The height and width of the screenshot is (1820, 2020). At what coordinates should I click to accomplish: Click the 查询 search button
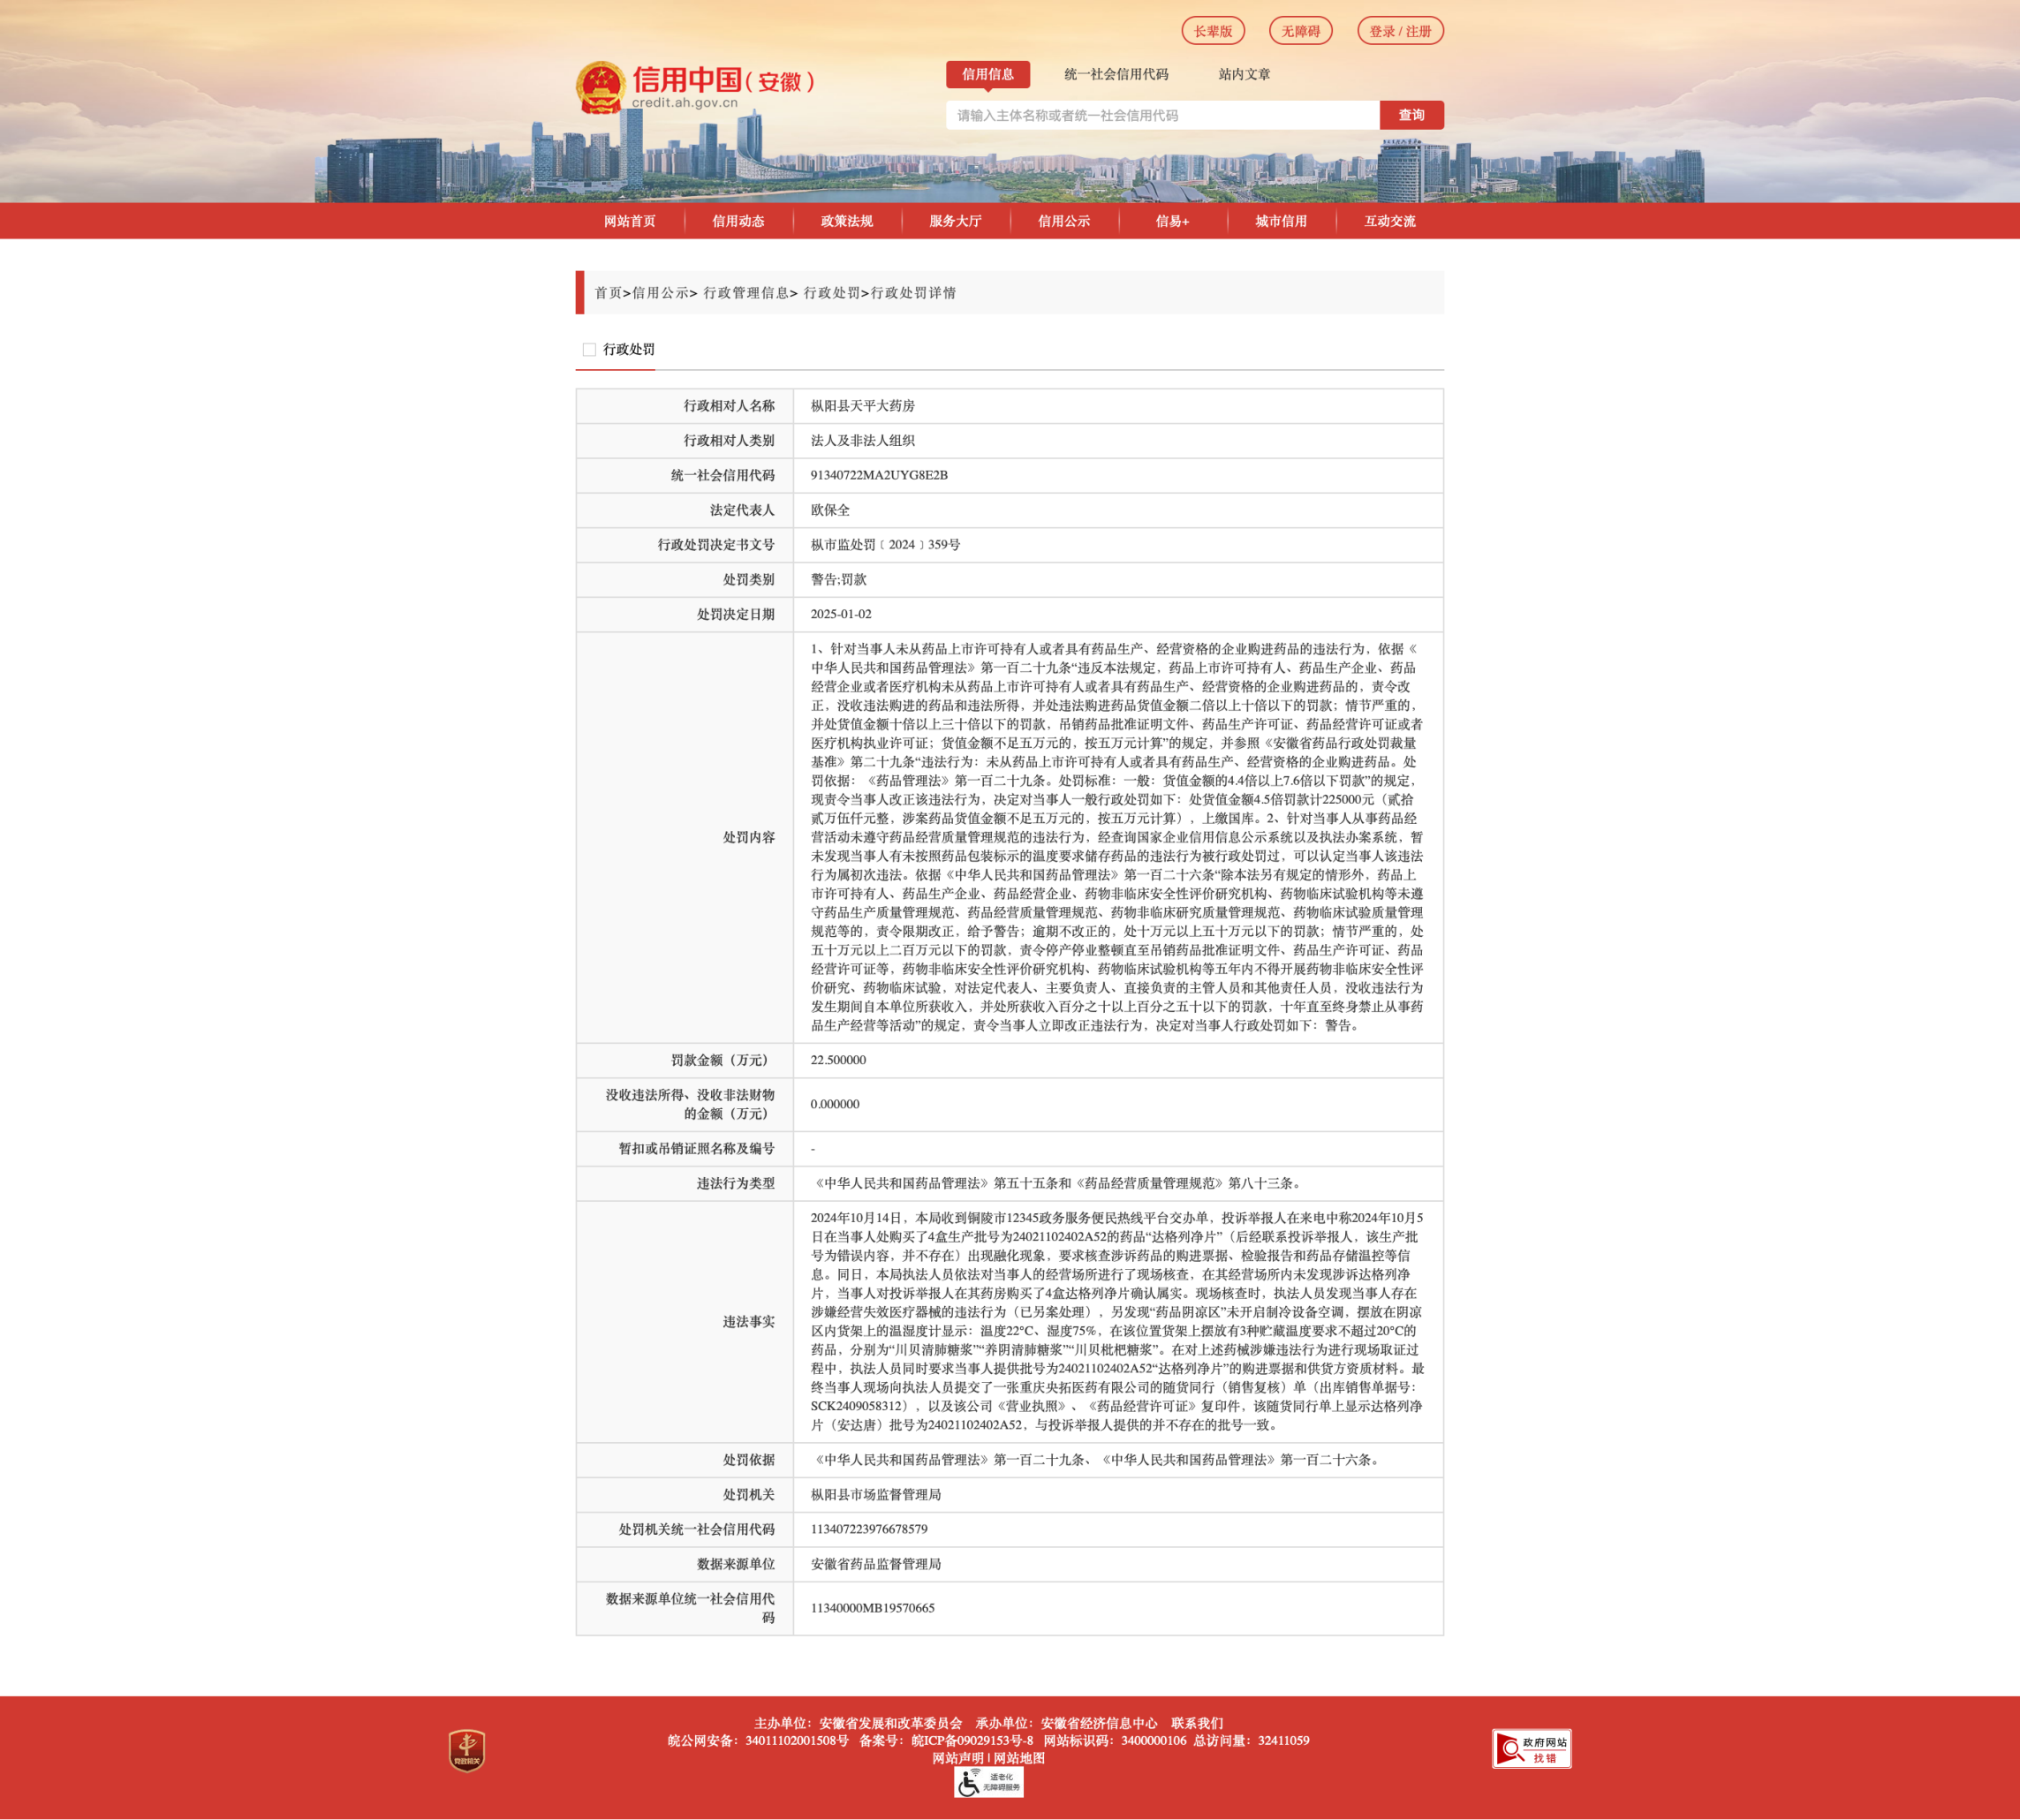click(x=1411, y=115)
